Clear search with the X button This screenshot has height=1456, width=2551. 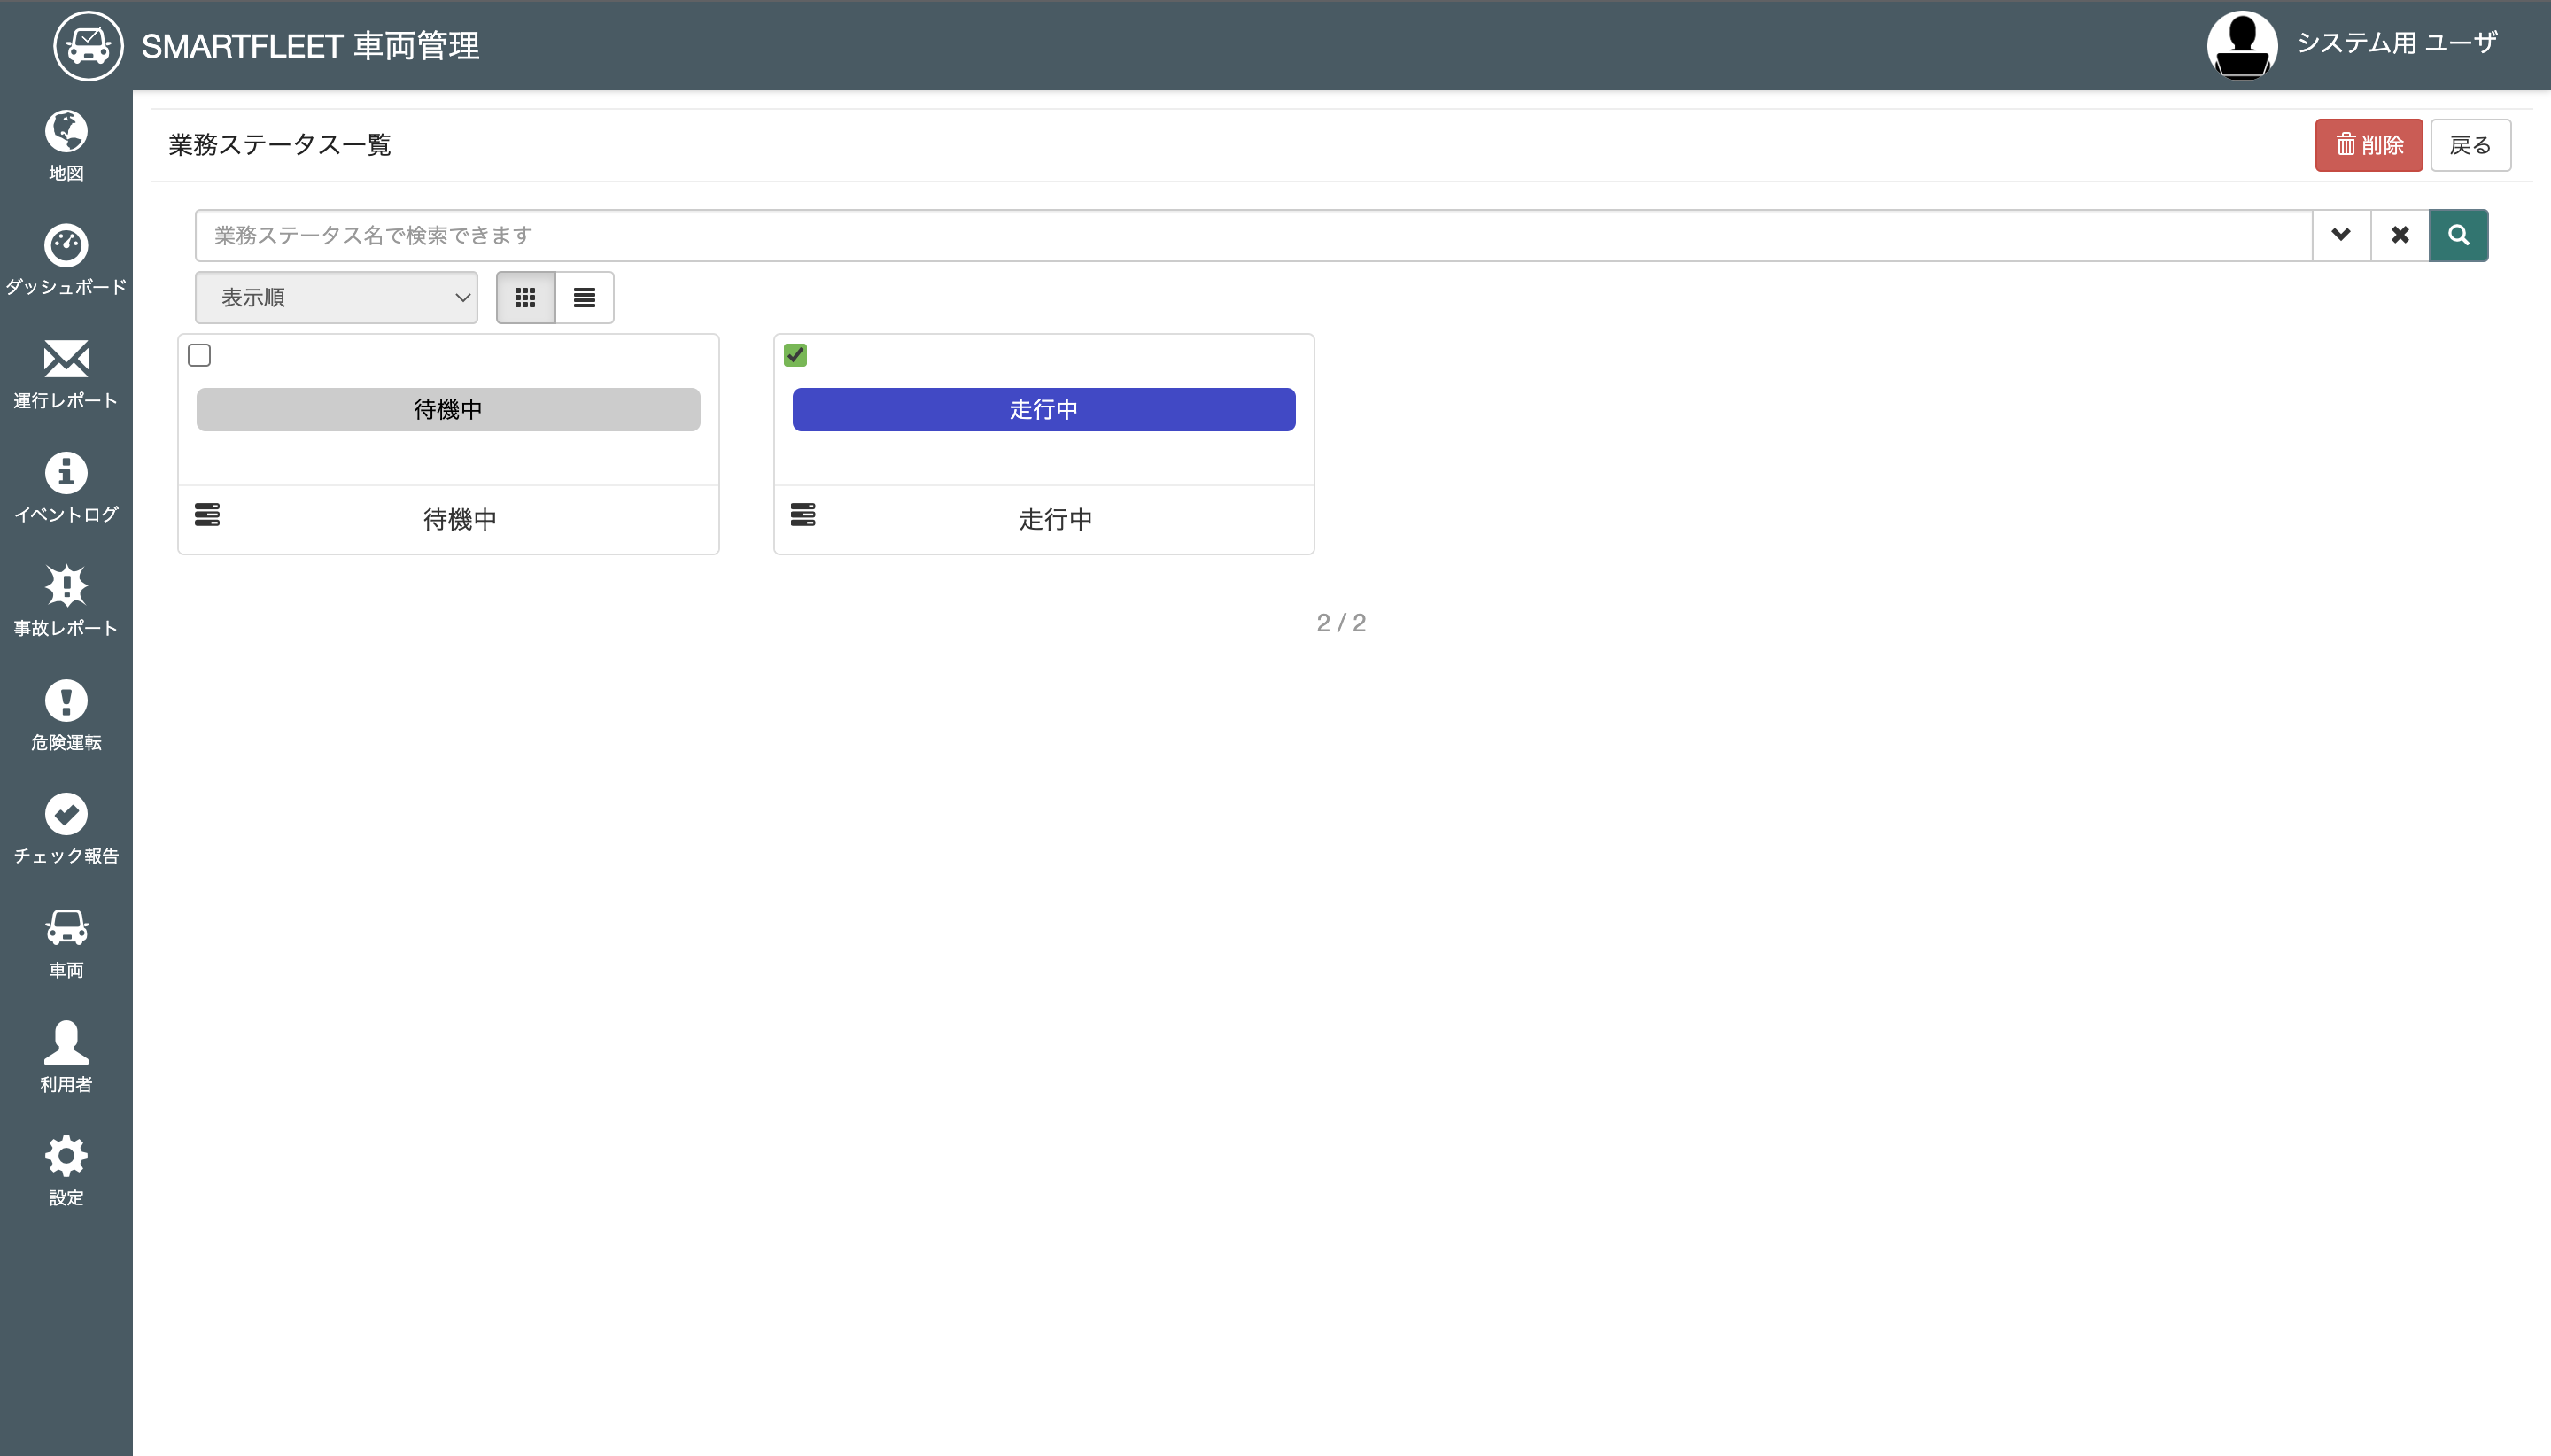[2399, 235]
